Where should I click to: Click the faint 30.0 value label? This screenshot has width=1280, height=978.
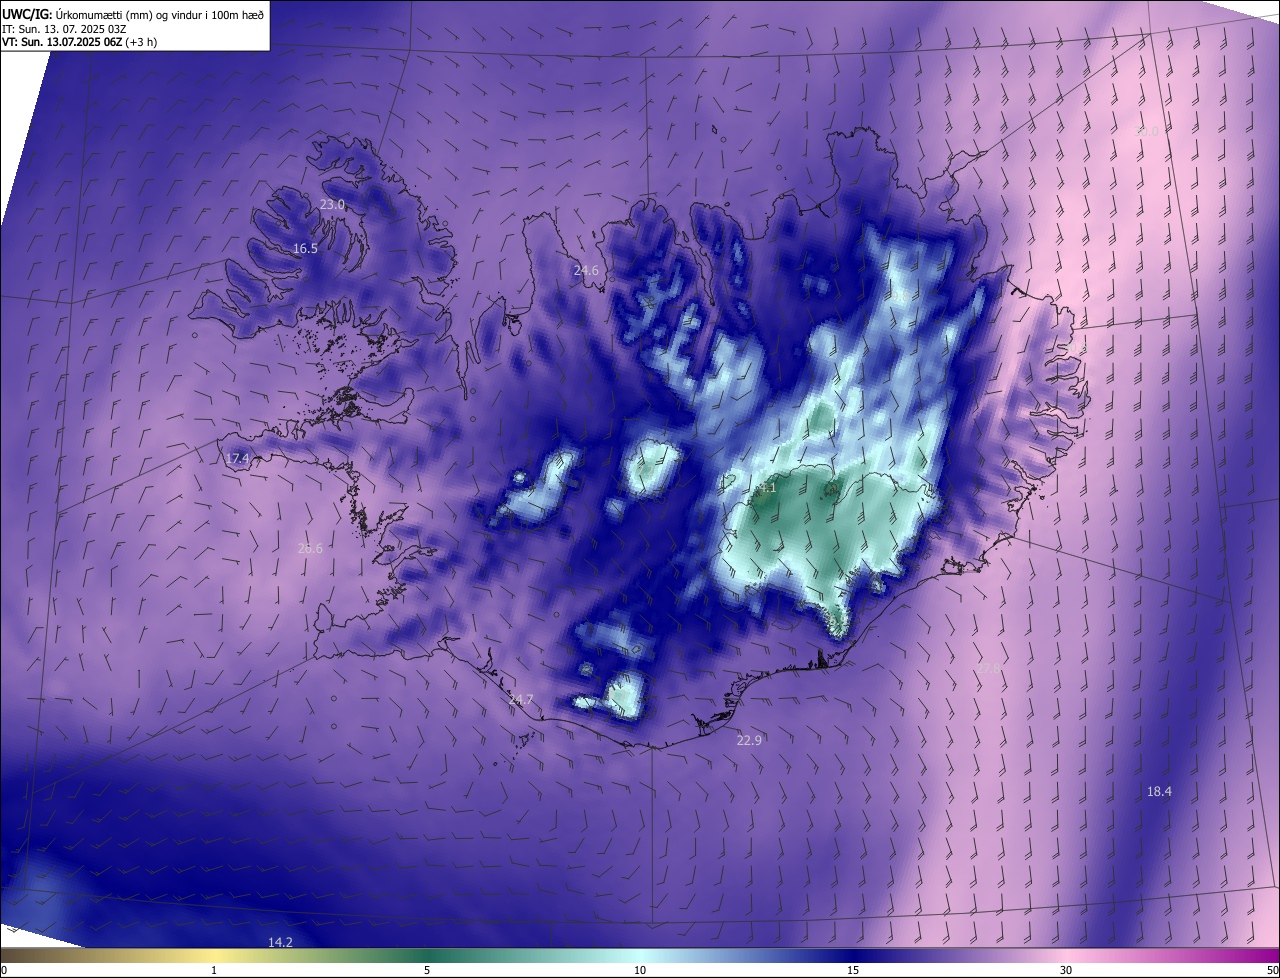pyautogui.click(x=1147, y=131)
